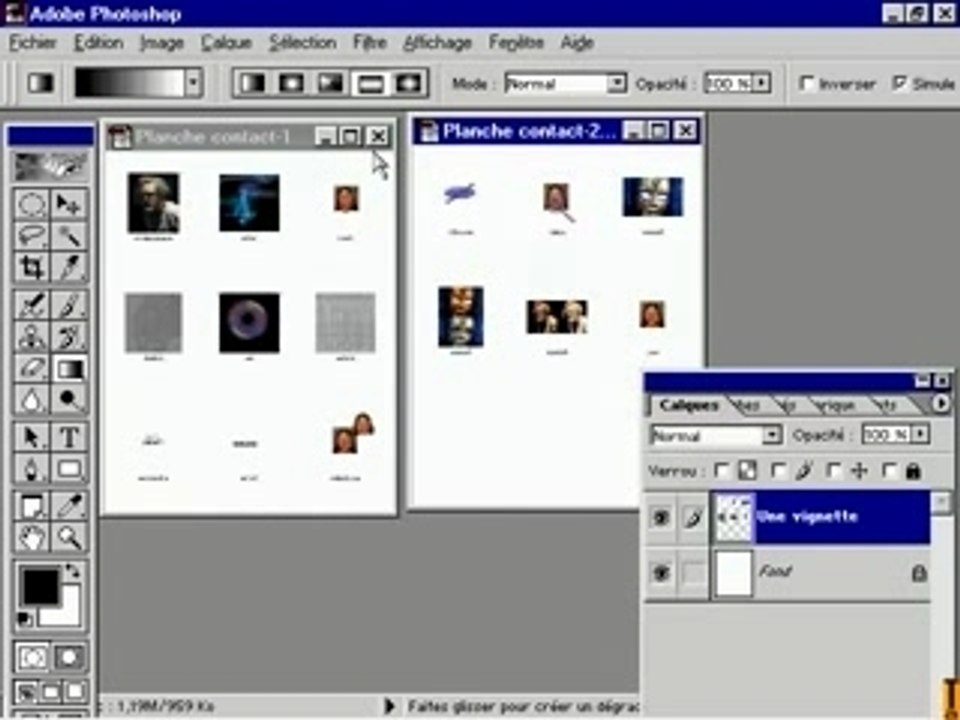Toggle lock transparent pixels checkbox
The width and height of the screenshot is (960, 720).
pos(722,471)
